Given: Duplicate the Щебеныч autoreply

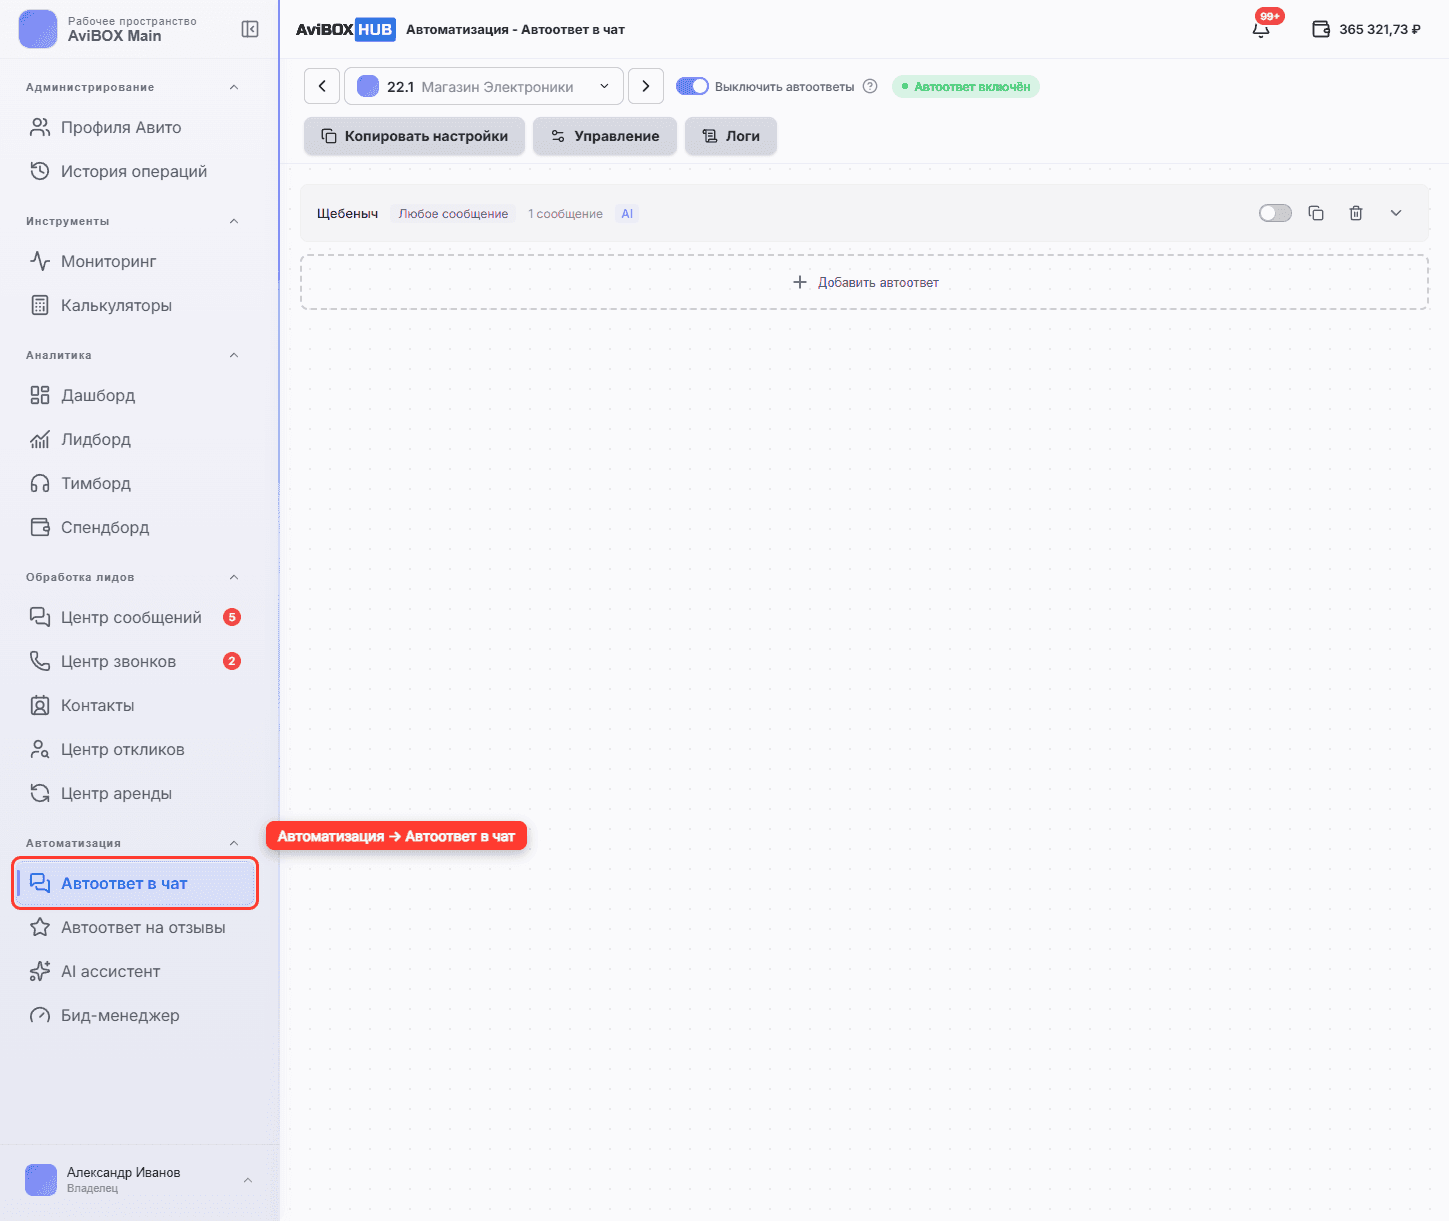Looking at the screenshot, I should (1316, 213).
